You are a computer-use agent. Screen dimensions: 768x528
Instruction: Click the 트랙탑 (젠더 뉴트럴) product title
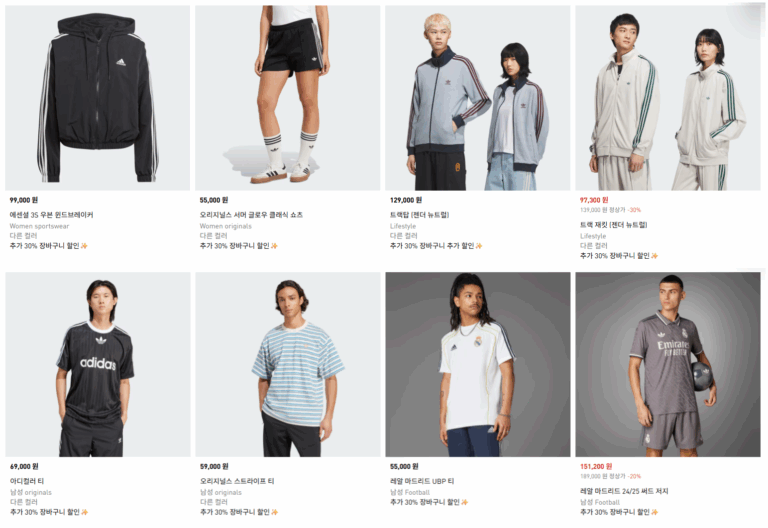[x=419, y=215]
